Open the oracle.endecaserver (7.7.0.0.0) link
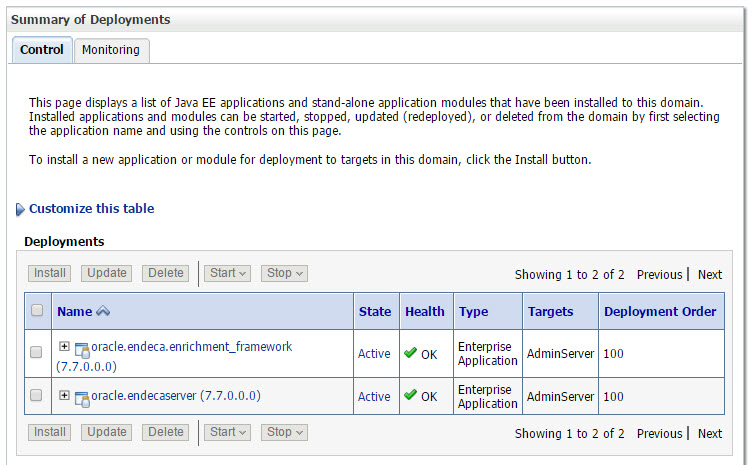The image size is (752, 465). pyautogui.click(x=176, y=395)
